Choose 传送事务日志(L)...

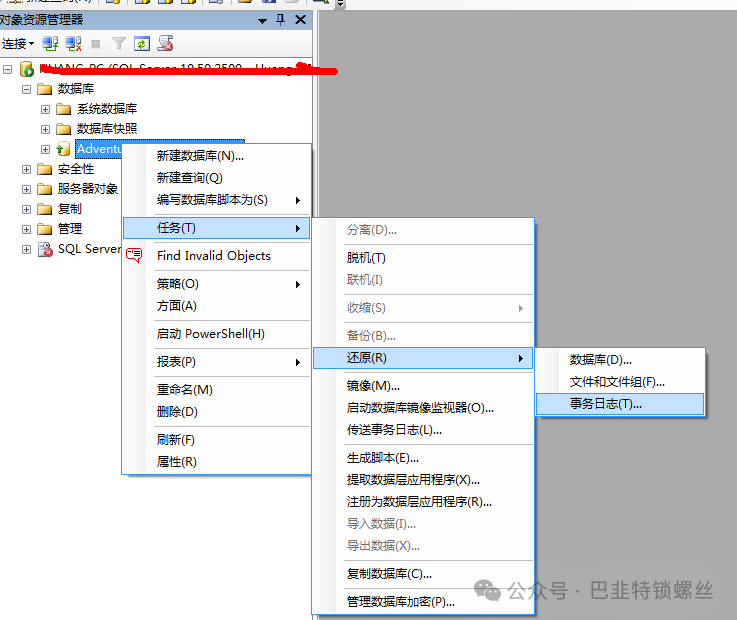click(x=423, y=430)
